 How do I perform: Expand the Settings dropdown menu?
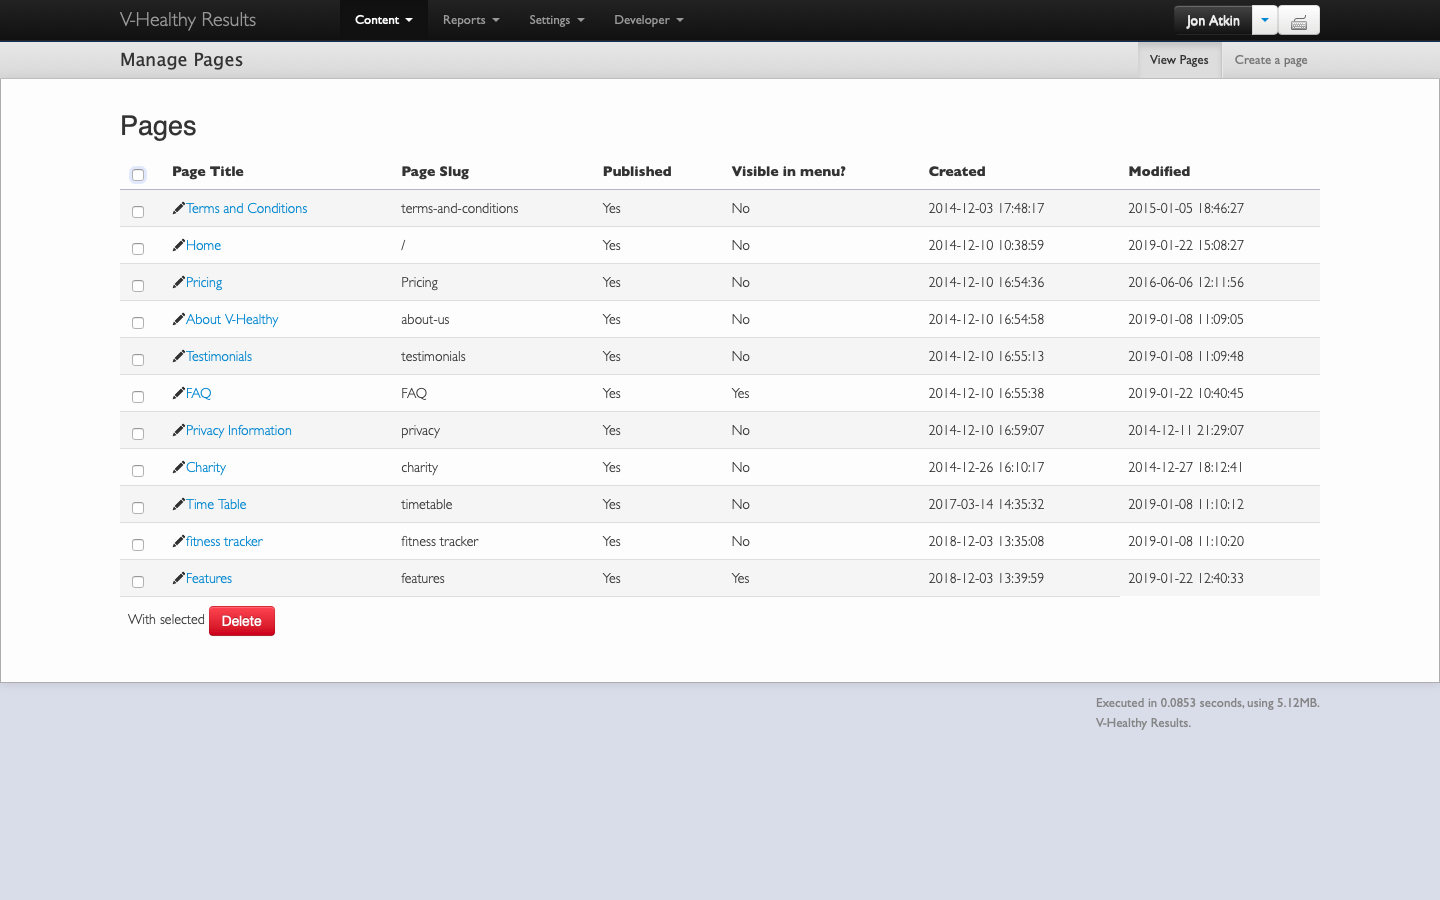557,20
